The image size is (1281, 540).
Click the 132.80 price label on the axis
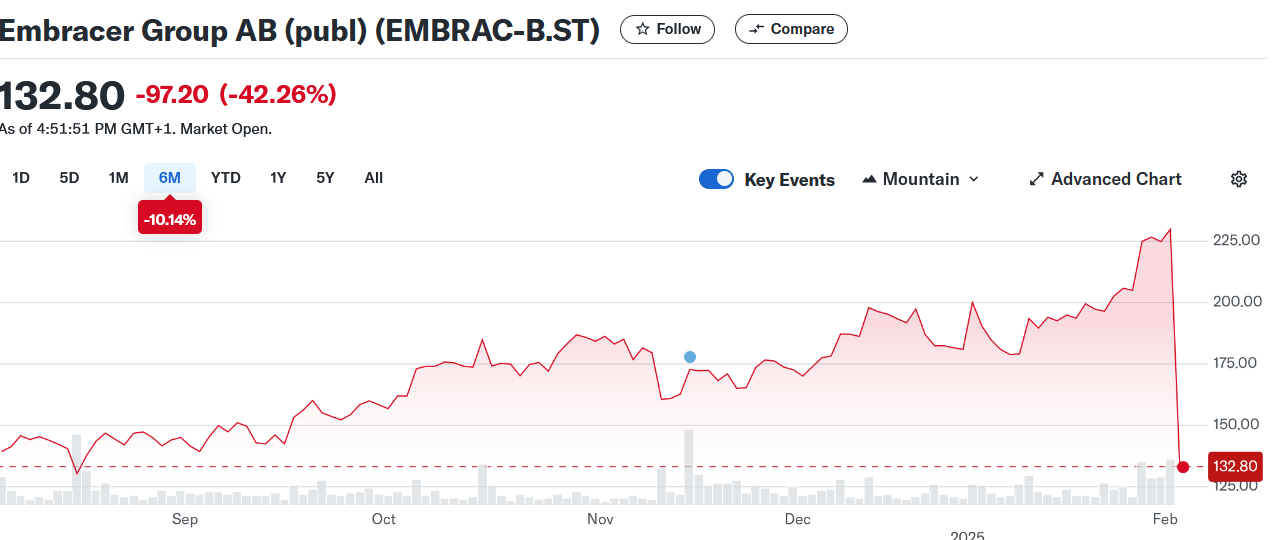click(x=1234, y=466)
